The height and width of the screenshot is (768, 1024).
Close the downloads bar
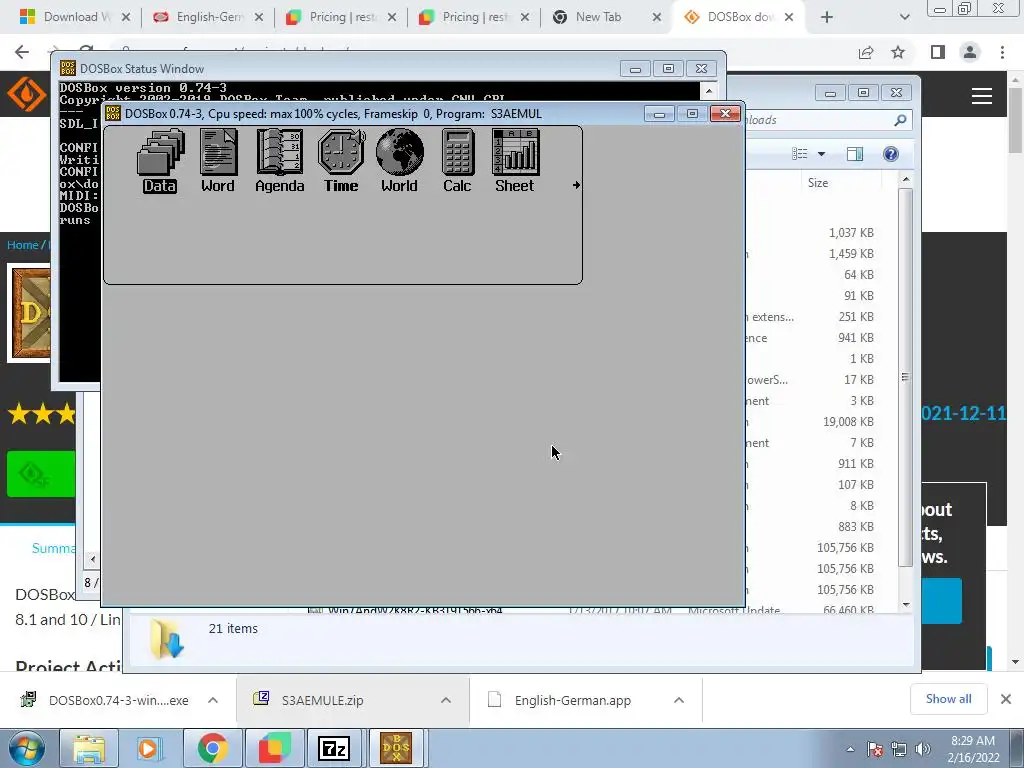(1006, 699)
